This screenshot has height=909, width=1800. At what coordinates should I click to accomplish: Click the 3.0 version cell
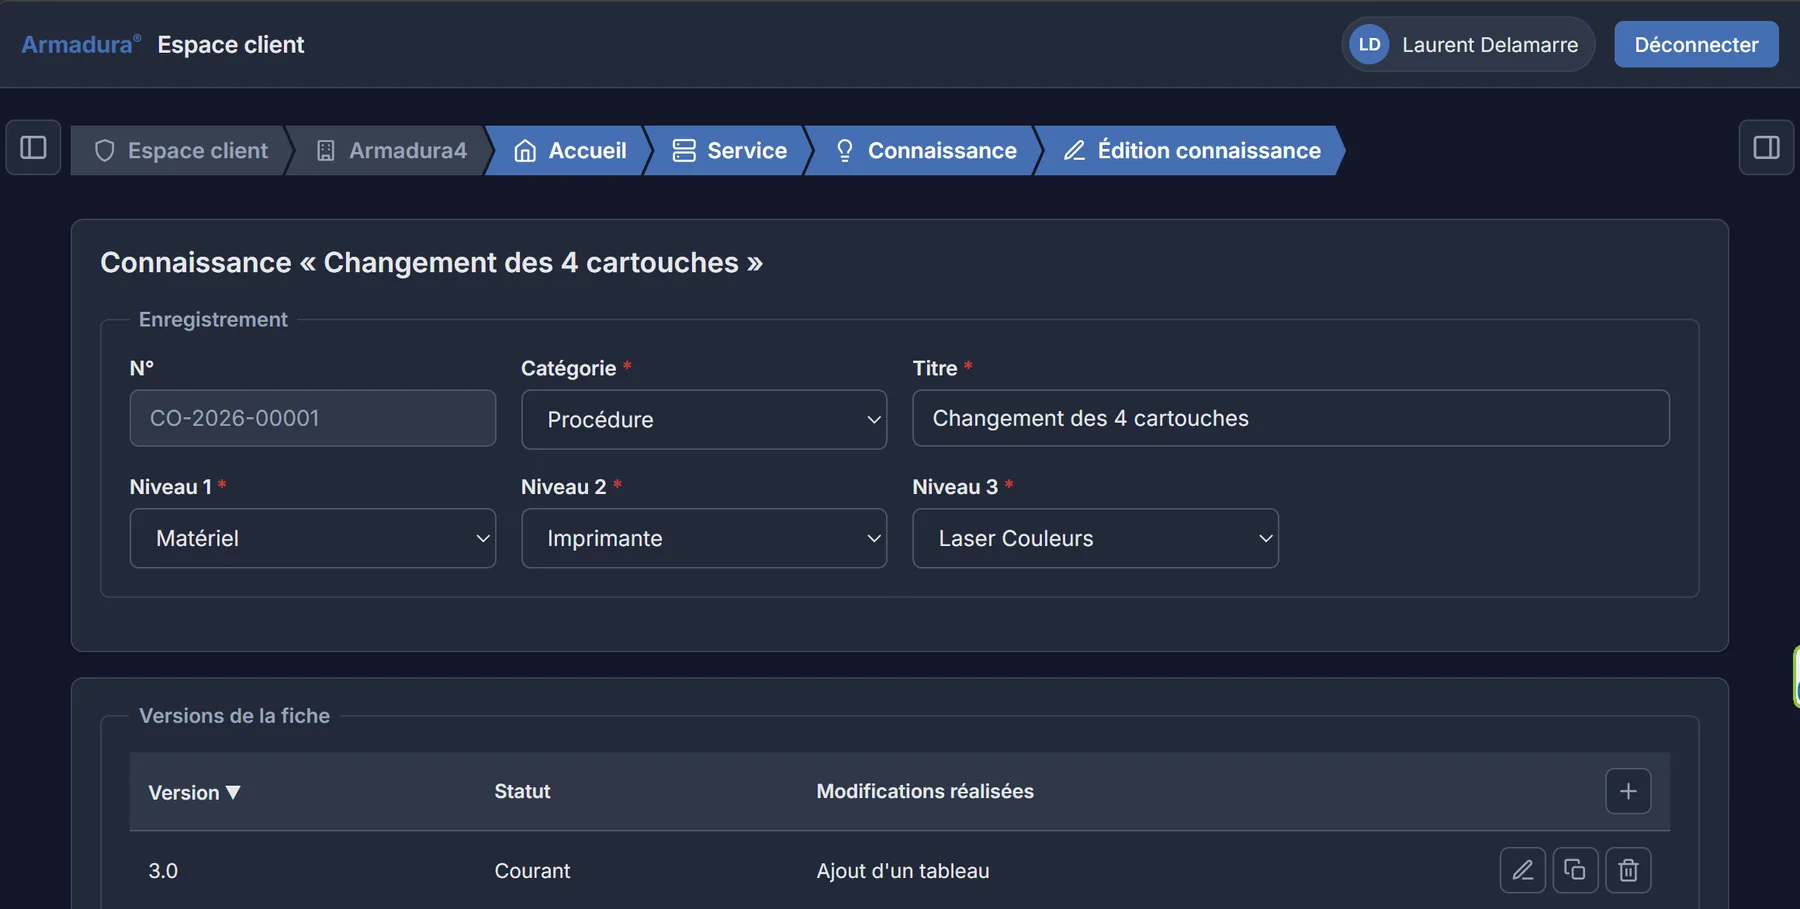163,871
